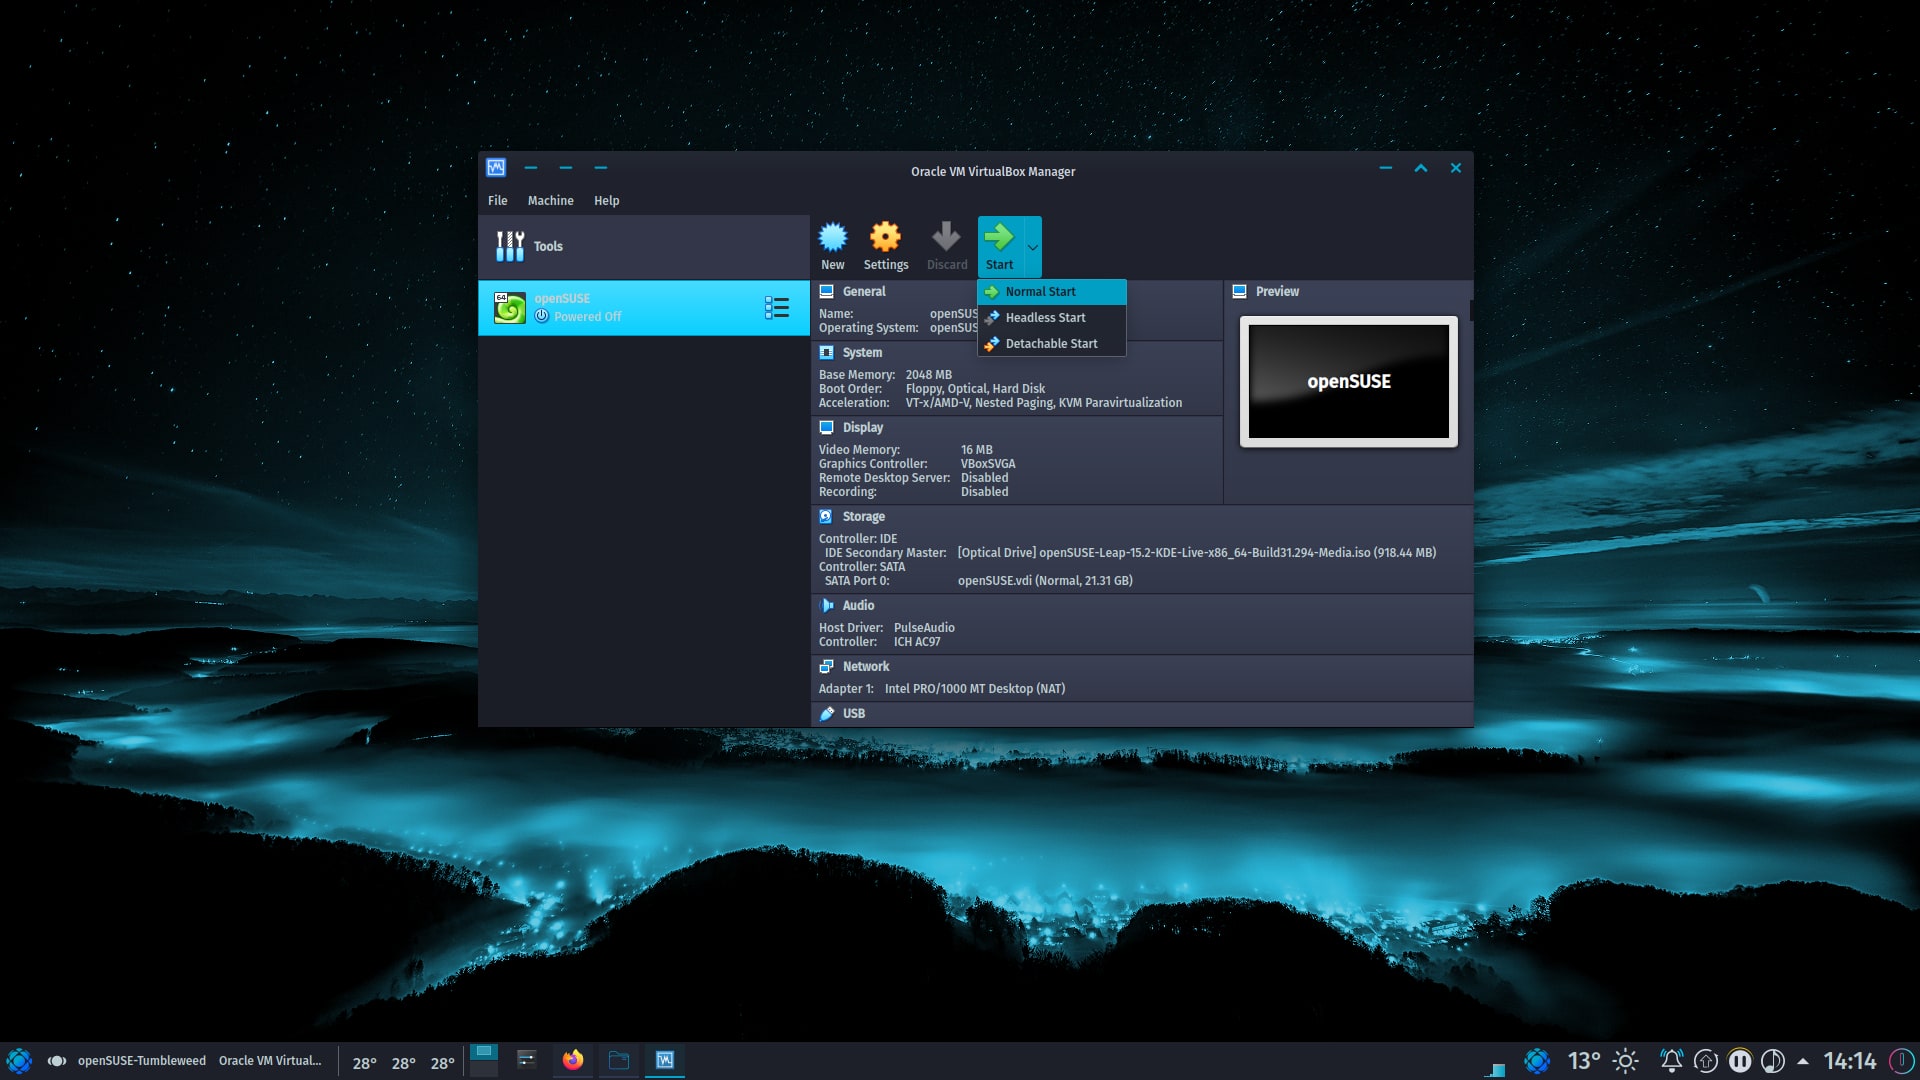Open the file manager from taskbar
The height and width of the screenshot is (1080, 1920).
coord(619,1061)
